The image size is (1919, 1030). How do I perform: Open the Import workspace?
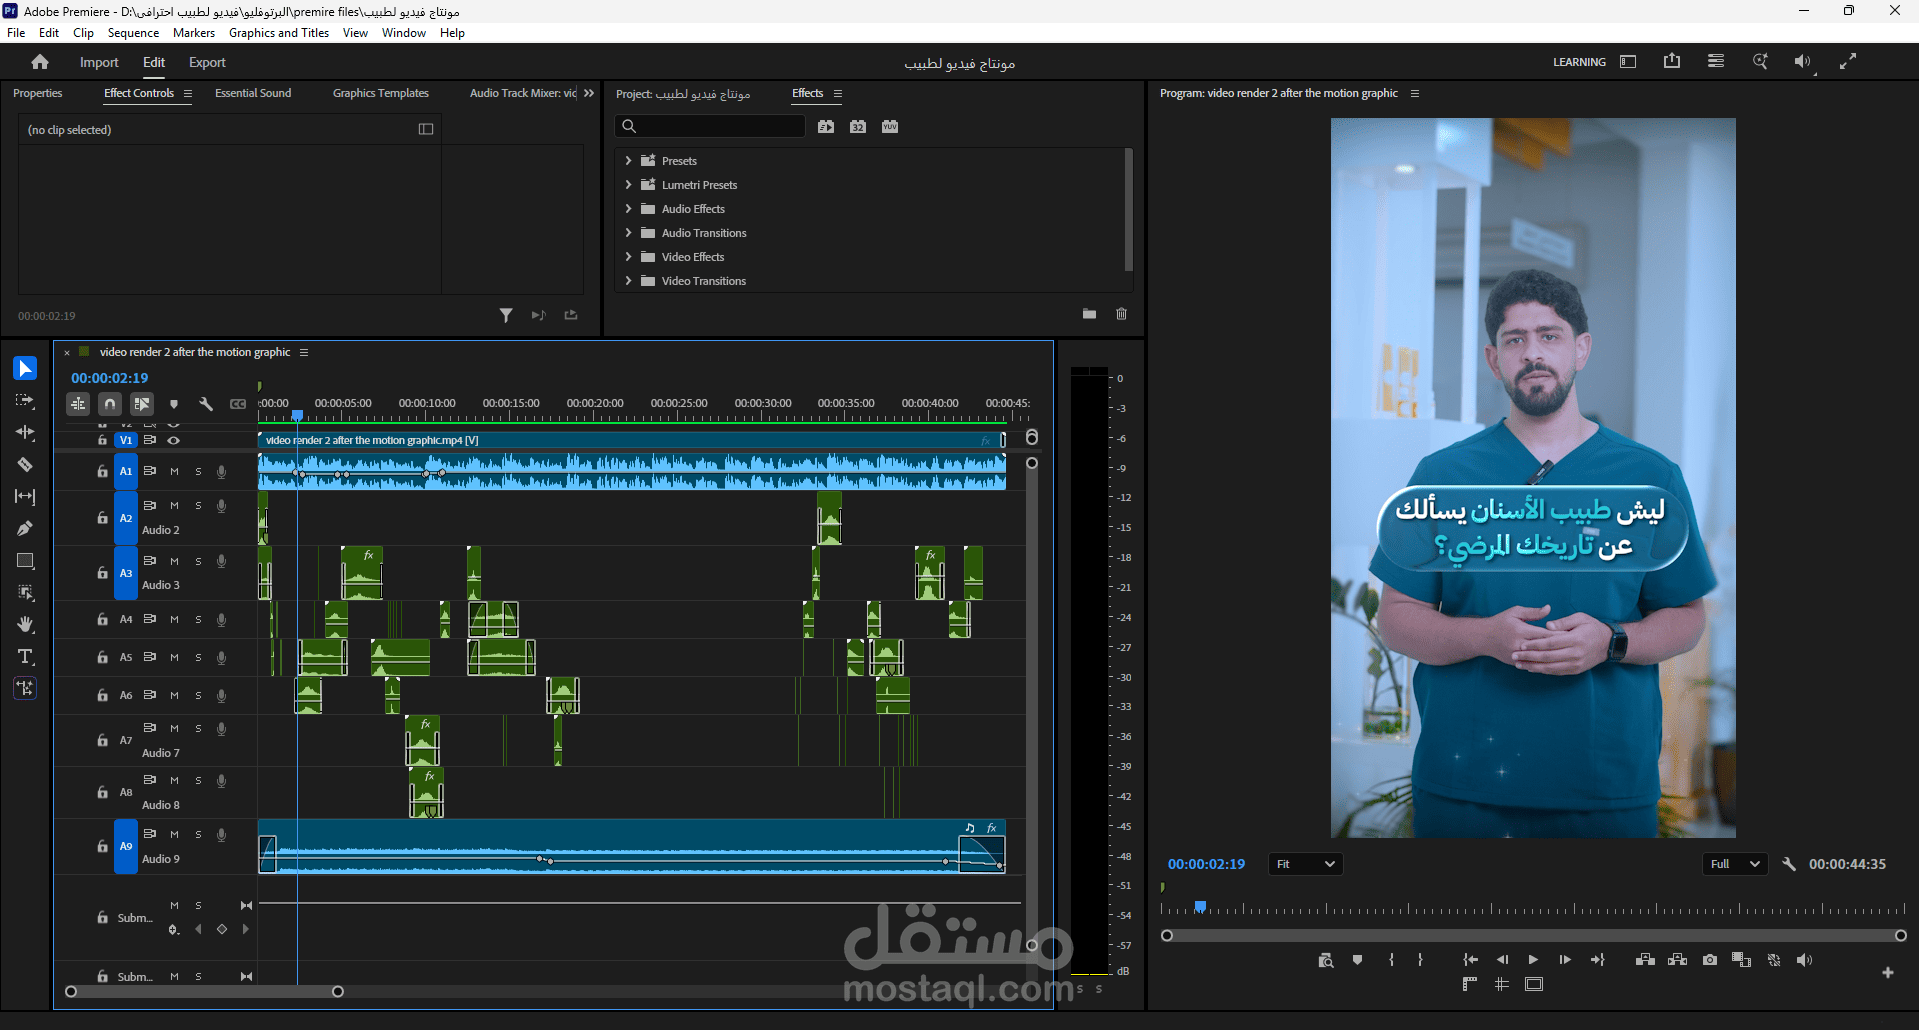coord(99,62)
